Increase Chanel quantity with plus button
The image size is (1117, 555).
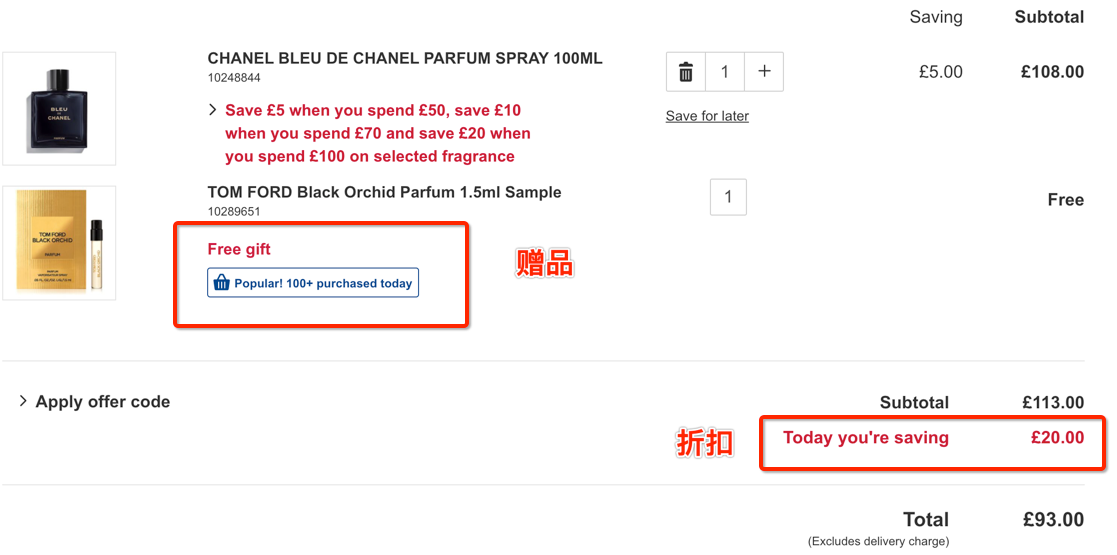tap(764, 72)
